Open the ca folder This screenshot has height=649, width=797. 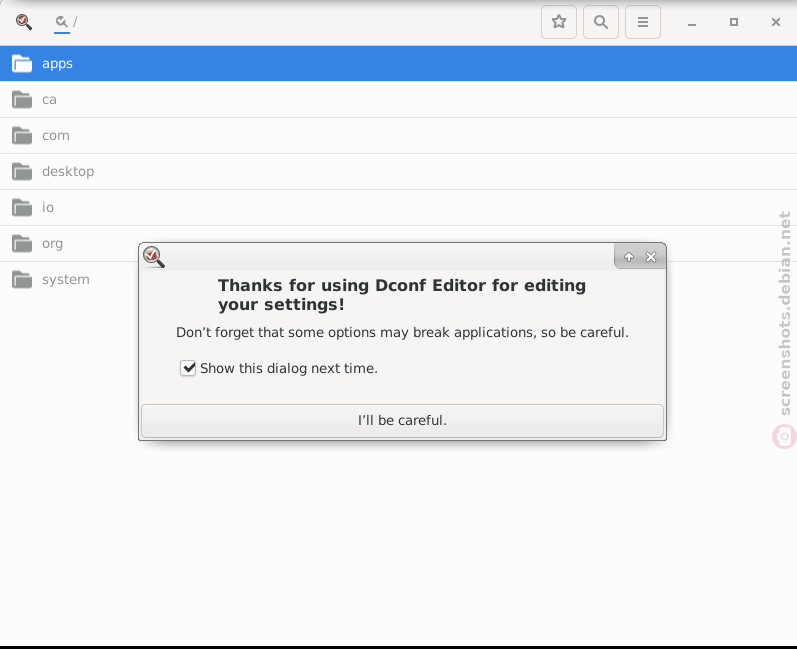tap(398, 100)
